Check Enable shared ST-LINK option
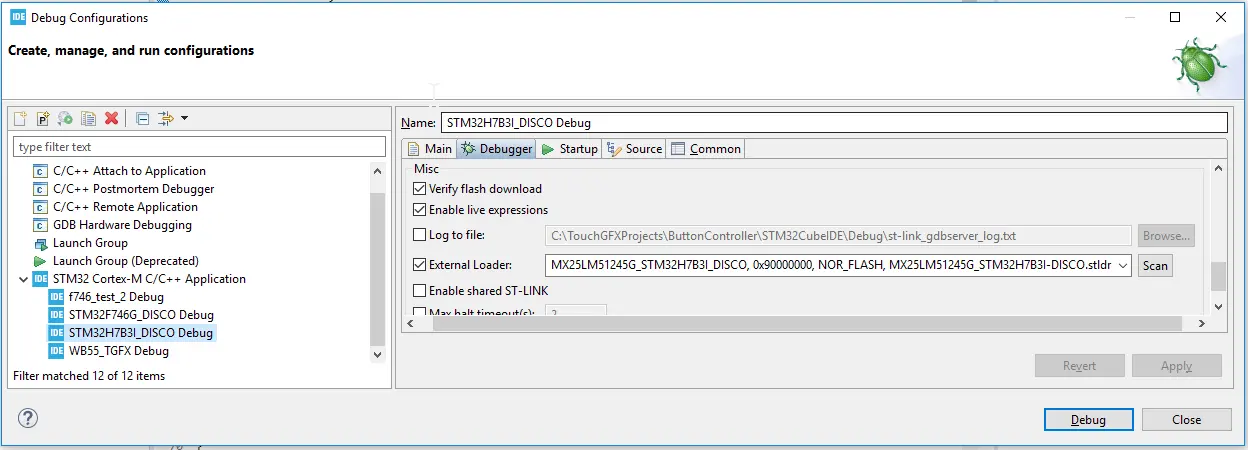The height and width of the screenshot is (450, 1248). [x=419, y=291]
